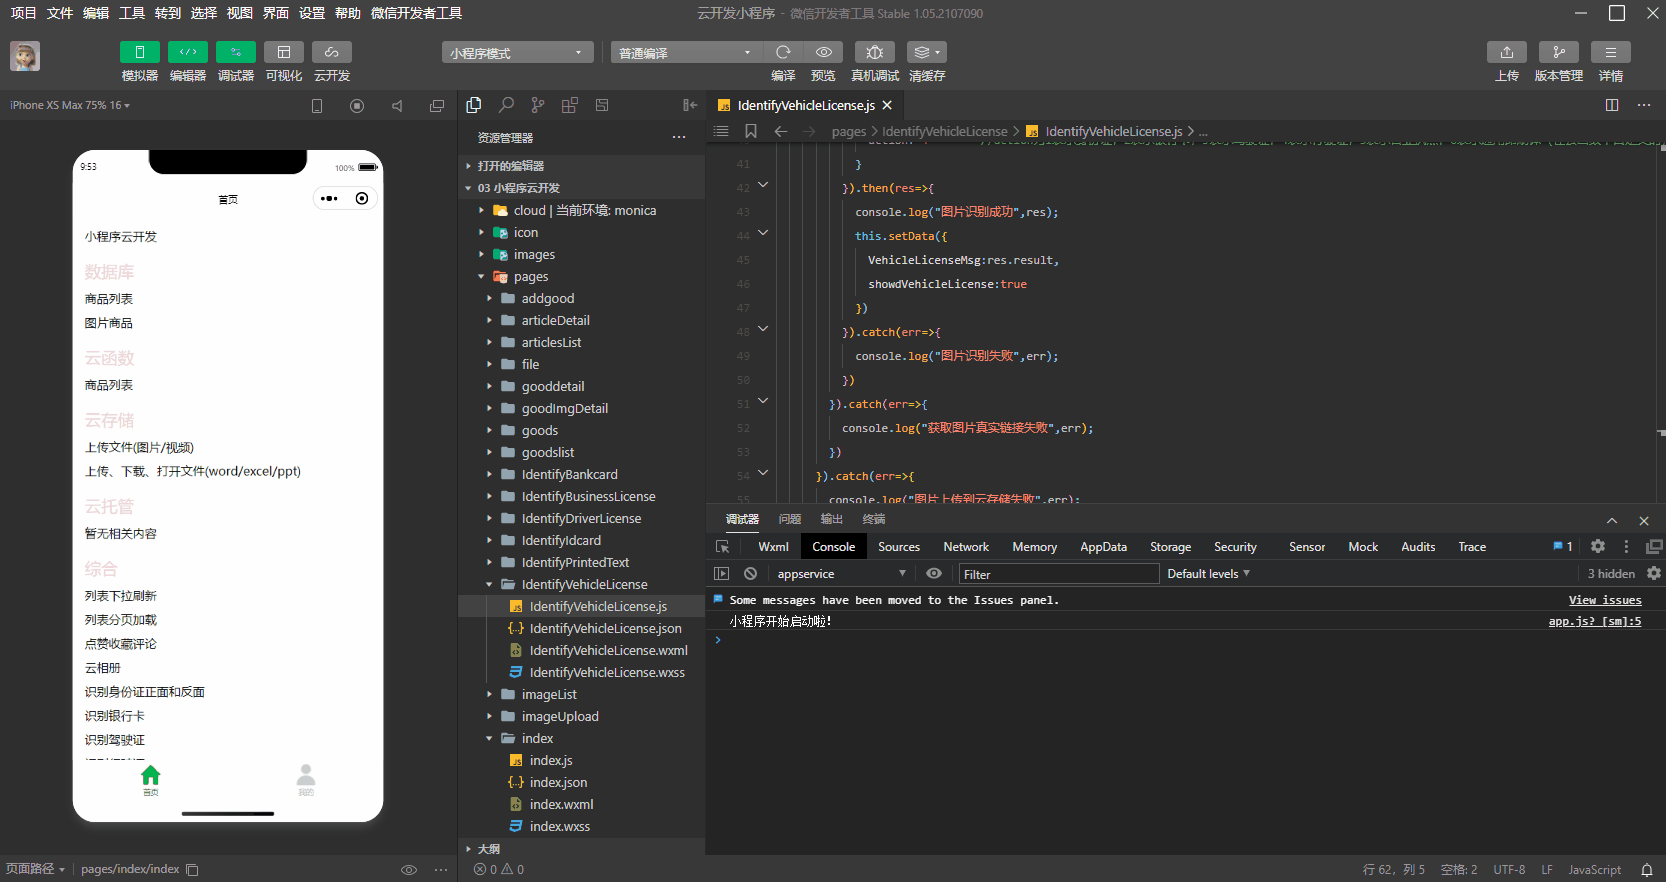Viewport: 1666px width, 882px height.
Task: Click the Compile (编译) refresh icon
Action: point(783,52)
